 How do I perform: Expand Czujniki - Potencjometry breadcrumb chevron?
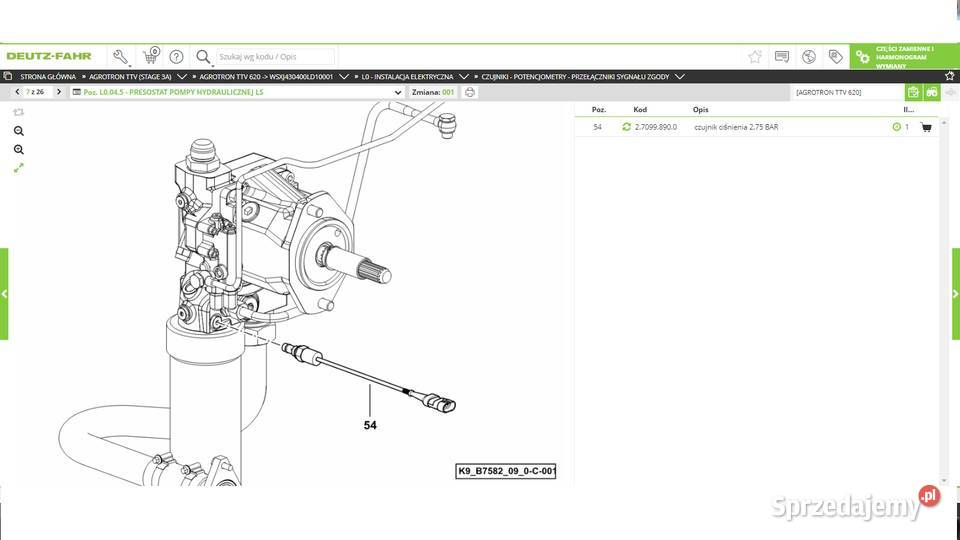680,77
